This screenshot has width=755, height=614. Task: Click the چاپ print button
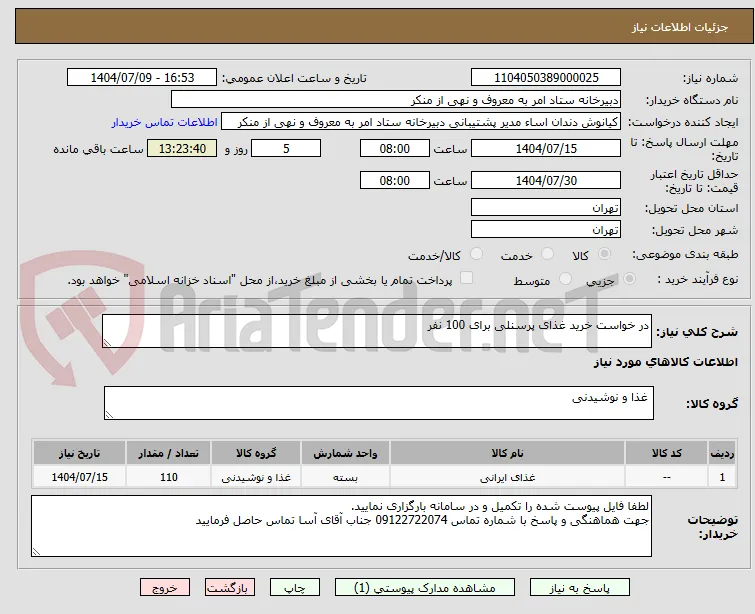tap(294, 588)
